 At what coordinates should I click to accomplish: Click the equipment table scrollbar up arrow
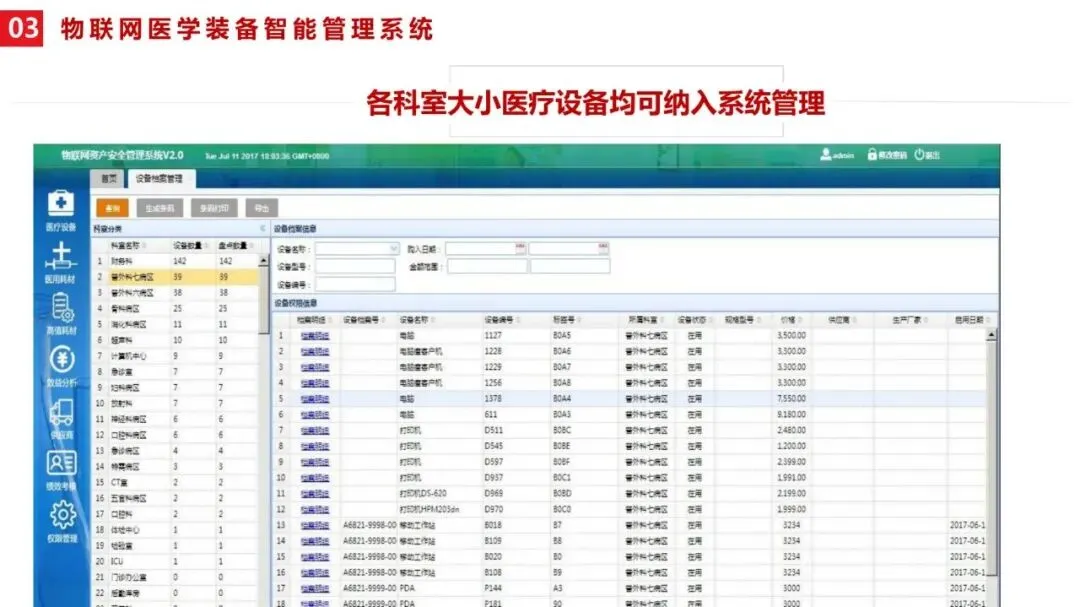991,336
